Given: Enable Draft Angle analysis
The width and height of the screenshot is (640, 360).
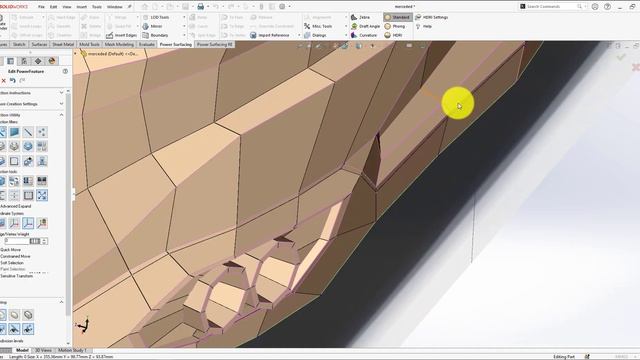Looking at the screenshot, I should pyautogui.click(x=365, y=26).
